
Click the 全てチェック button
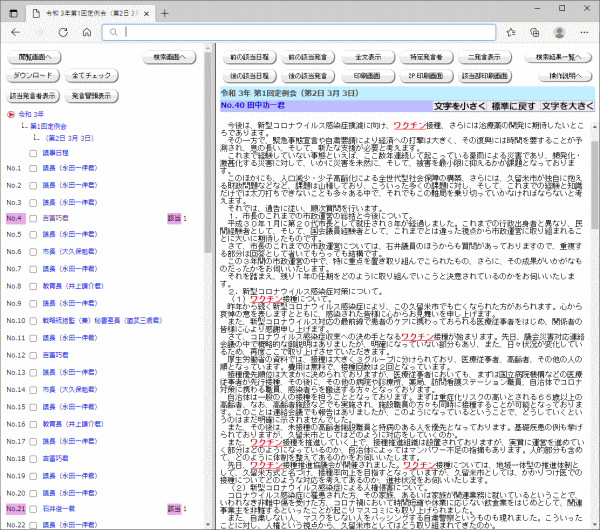91,75
